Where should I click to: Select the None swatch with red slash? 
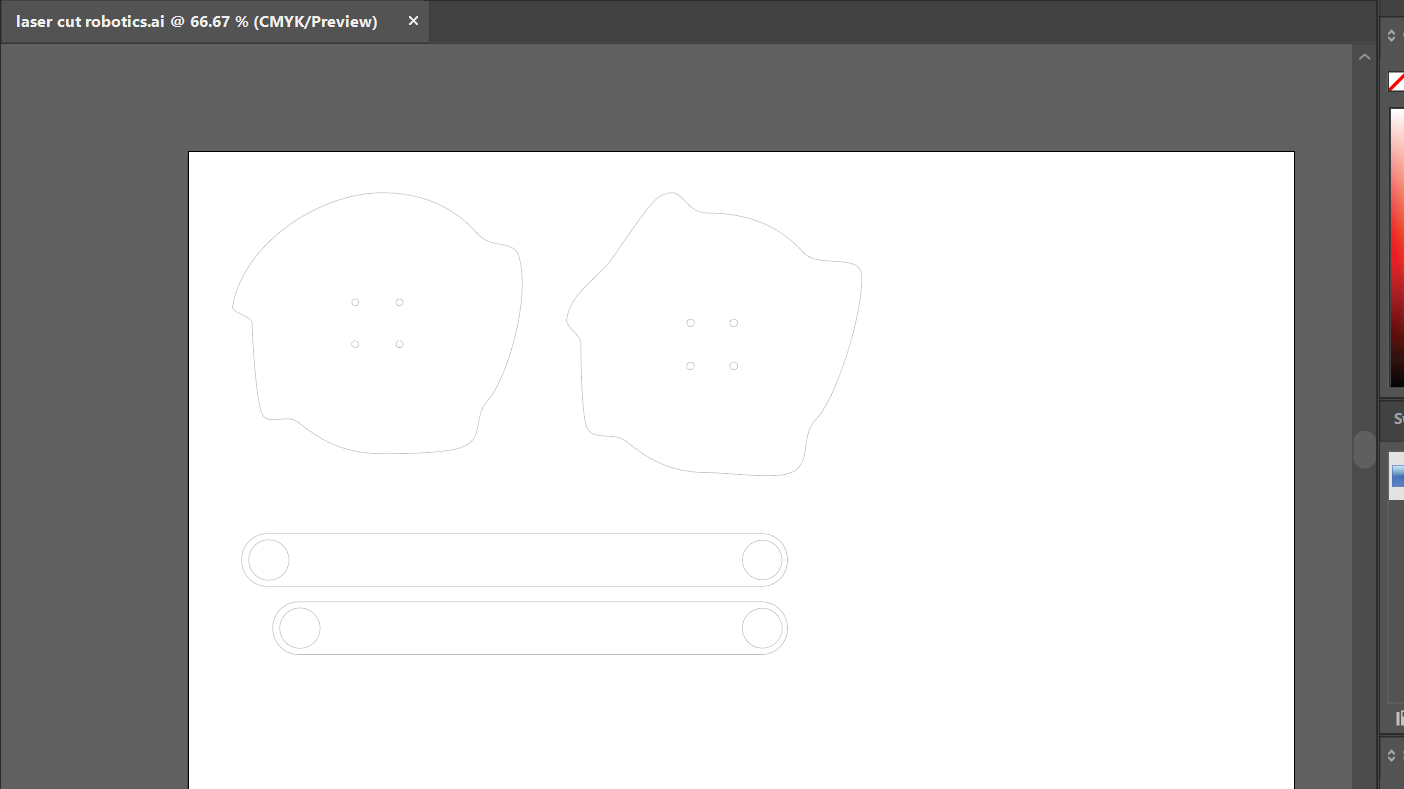click(x=1397, y=82)
